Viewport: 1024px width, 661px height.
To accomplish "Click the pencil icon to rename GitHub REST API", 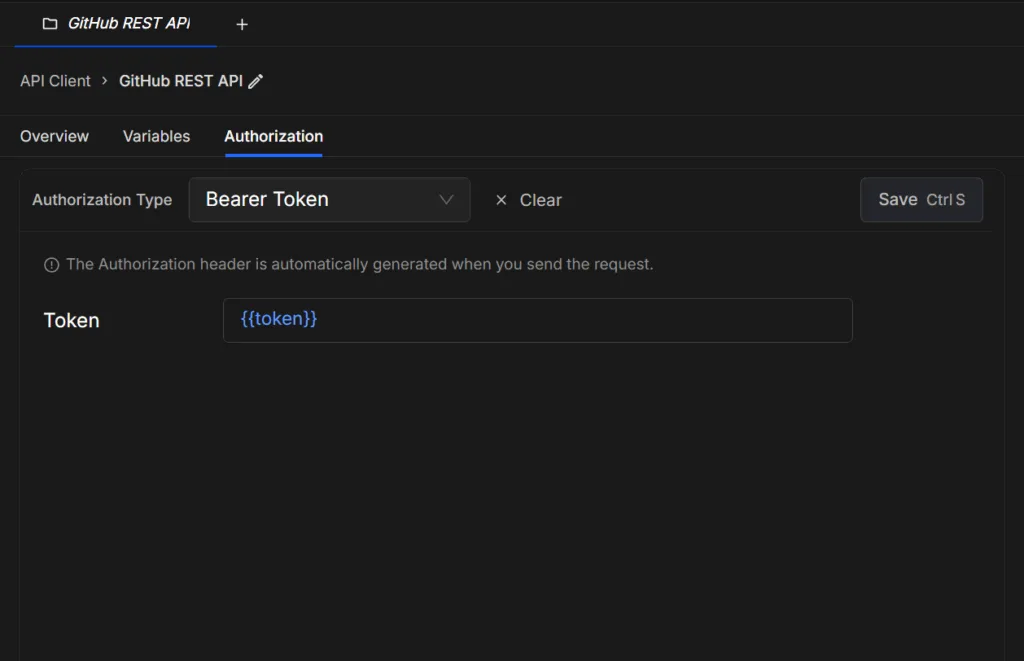I will 255,81.
